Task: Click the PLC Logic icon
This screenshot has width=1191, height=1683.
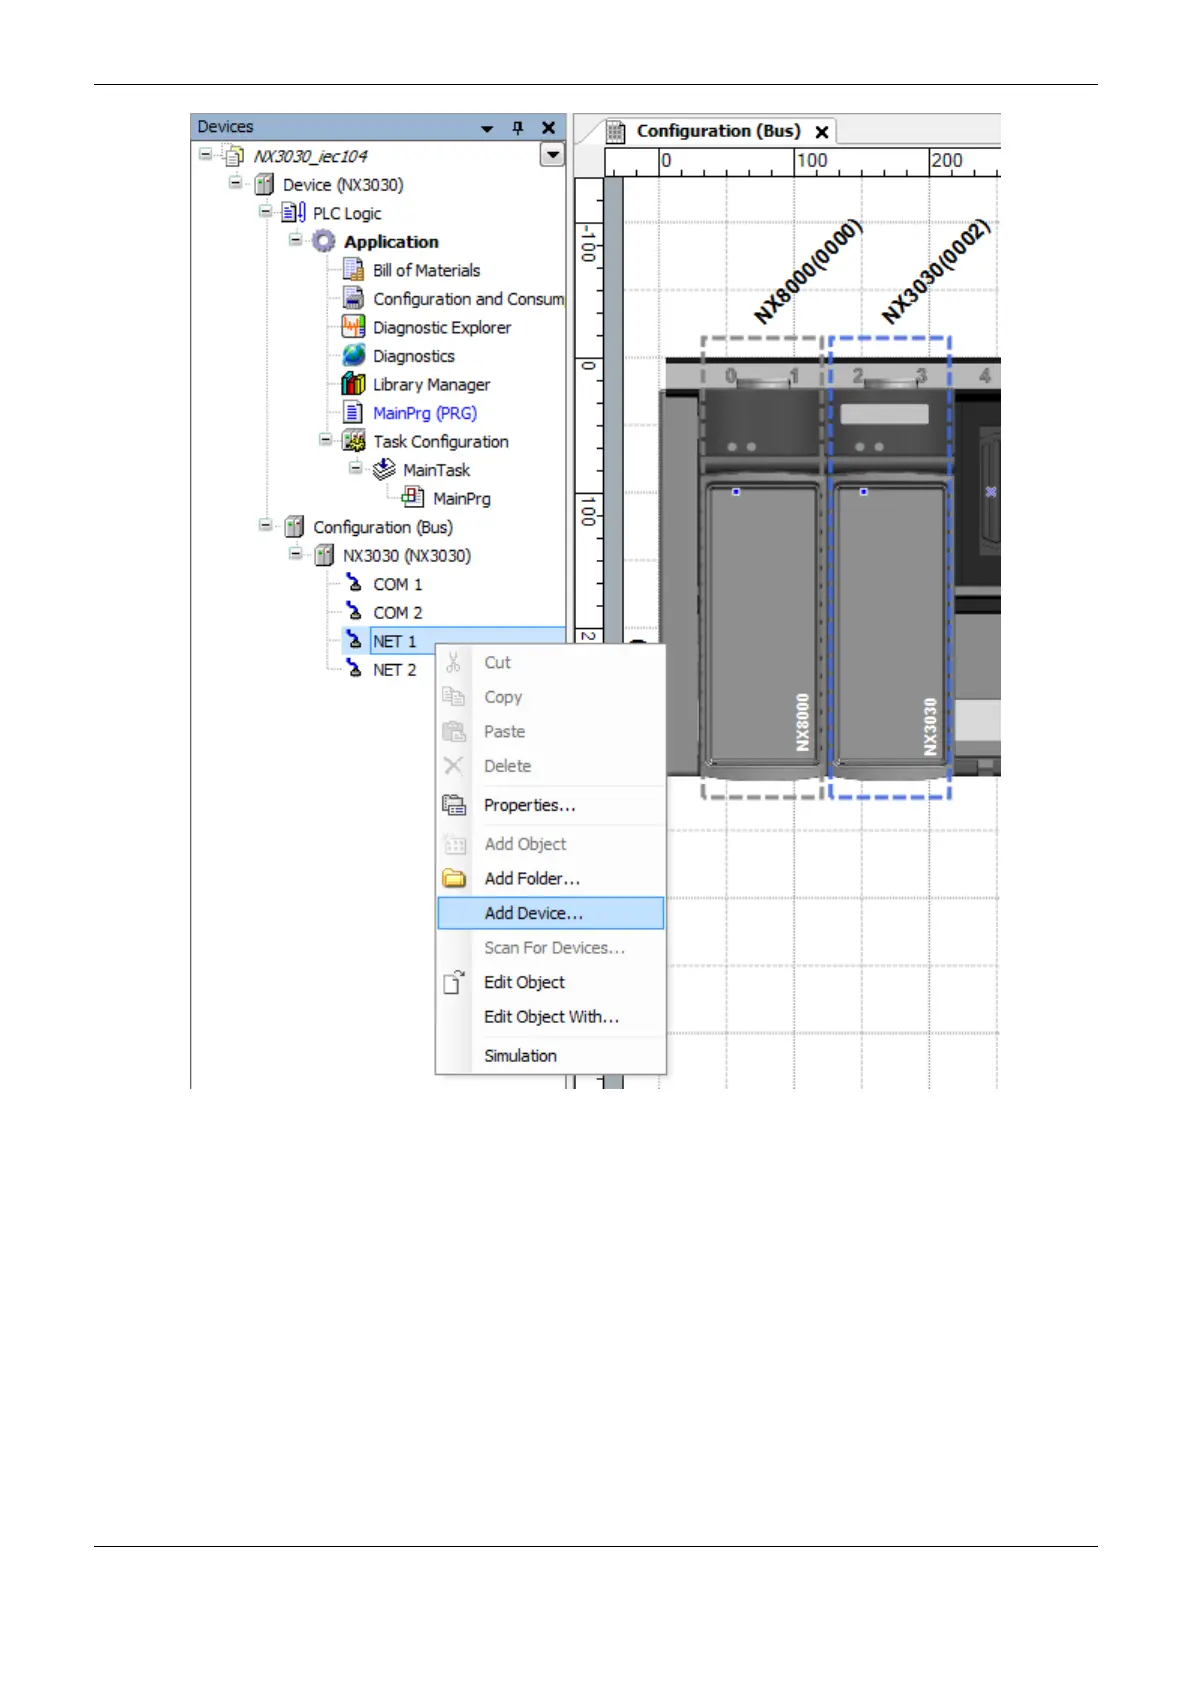Action: point(294,213)
